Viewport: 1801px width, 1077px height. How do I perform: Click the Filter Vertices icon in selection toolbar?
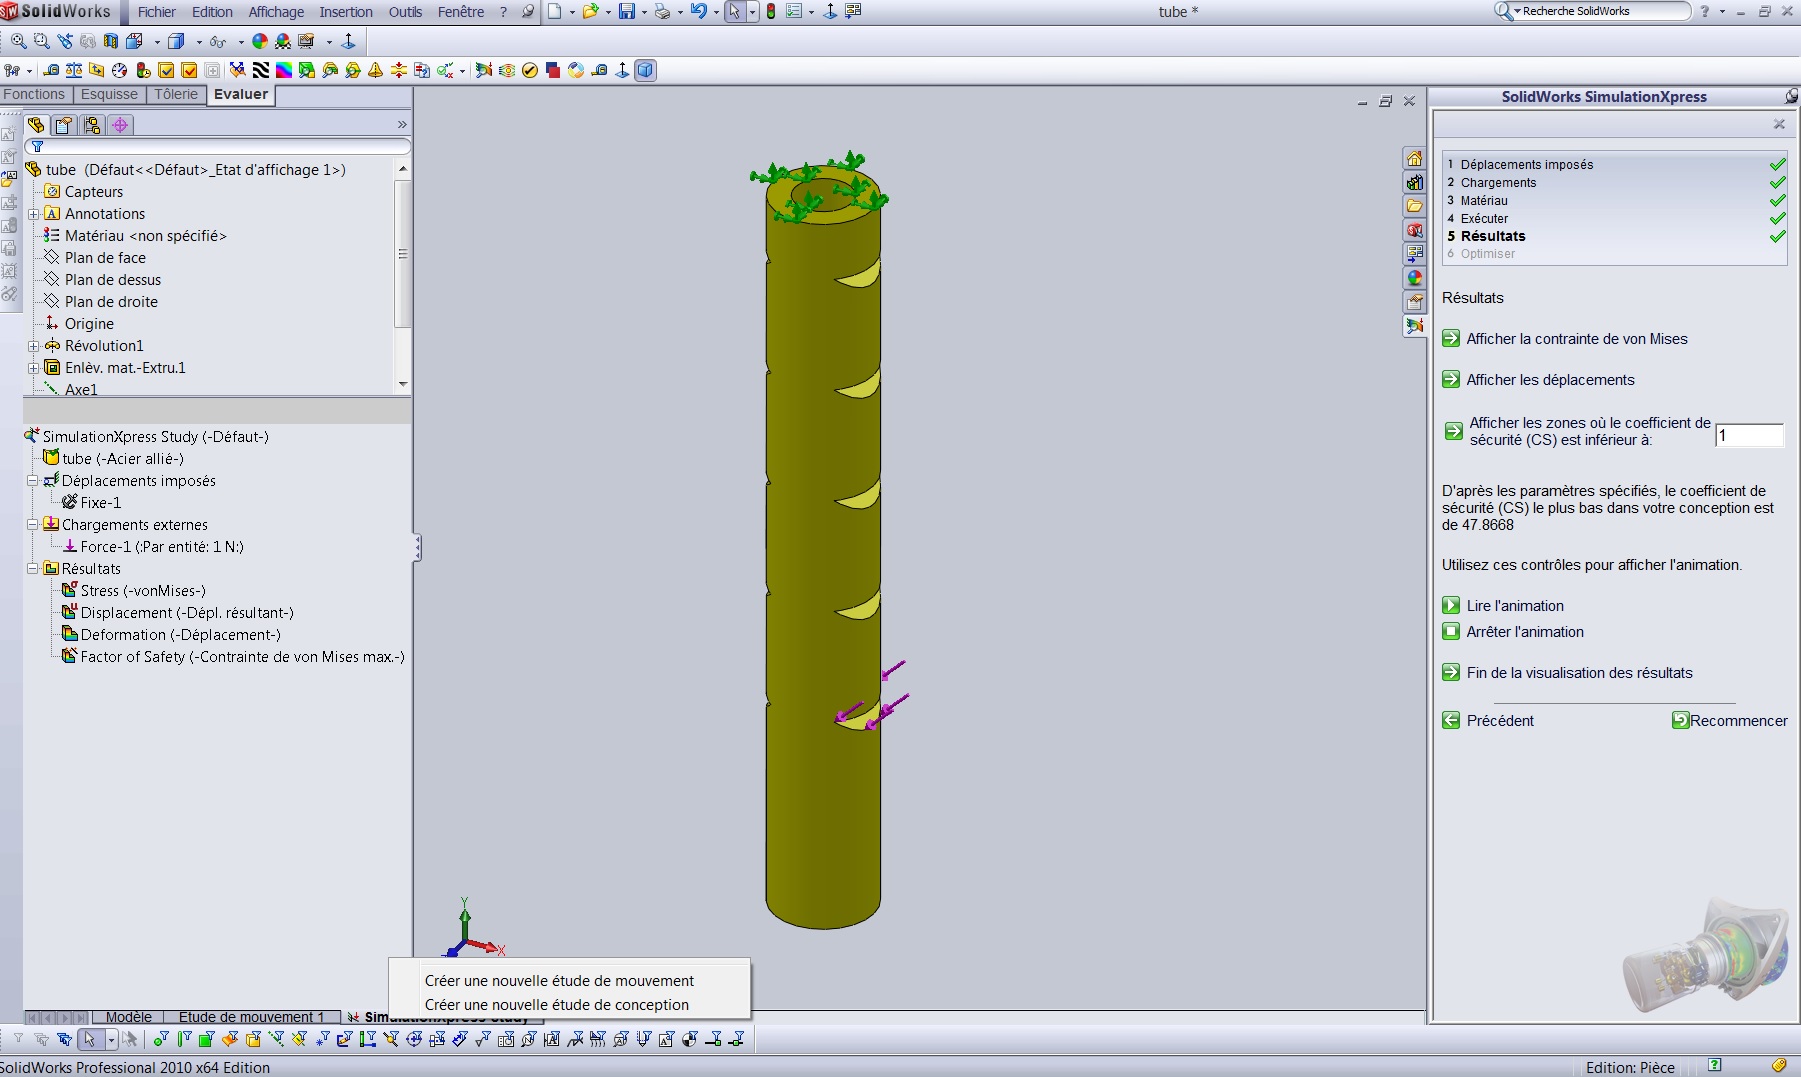(x=161, y=1040)
